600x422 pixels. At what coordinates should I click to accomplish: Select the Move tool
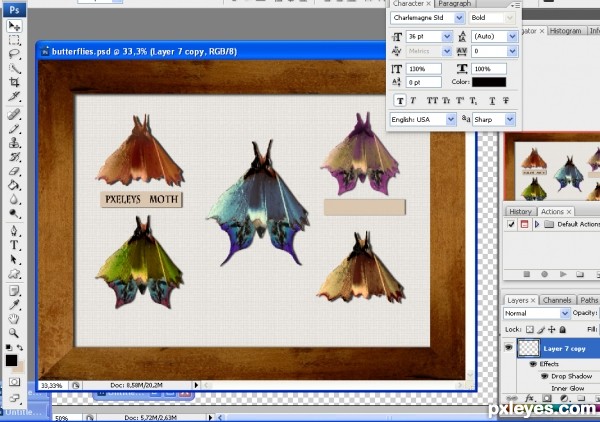tap(14, 26)
